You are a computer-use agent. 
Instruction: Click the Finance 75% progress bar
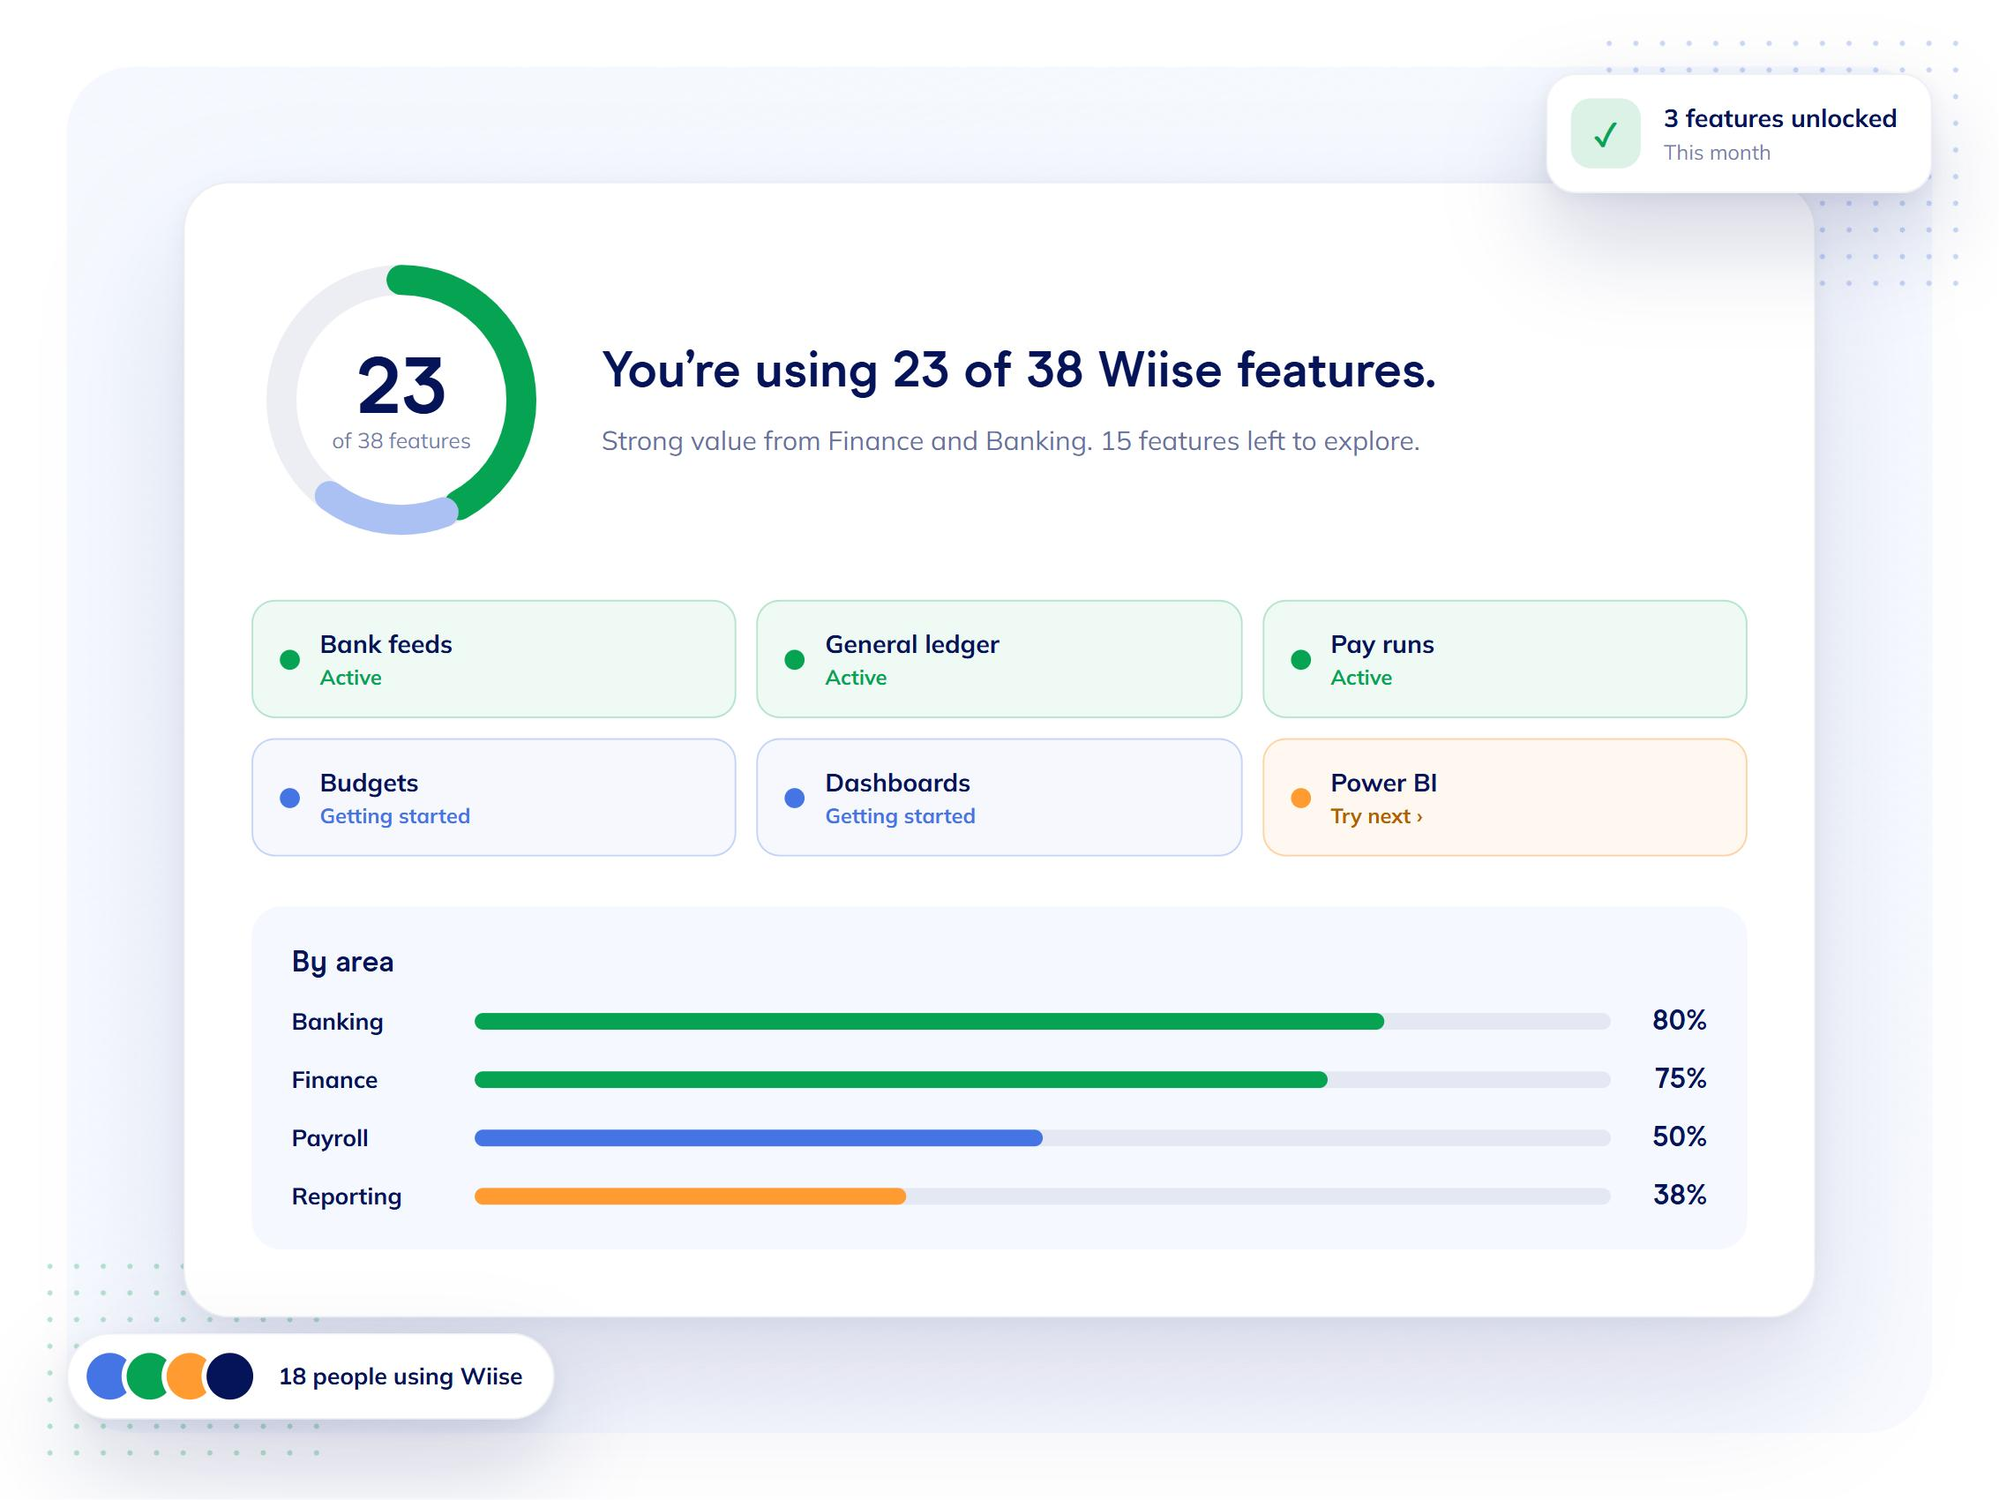tap(1042, 1079)
